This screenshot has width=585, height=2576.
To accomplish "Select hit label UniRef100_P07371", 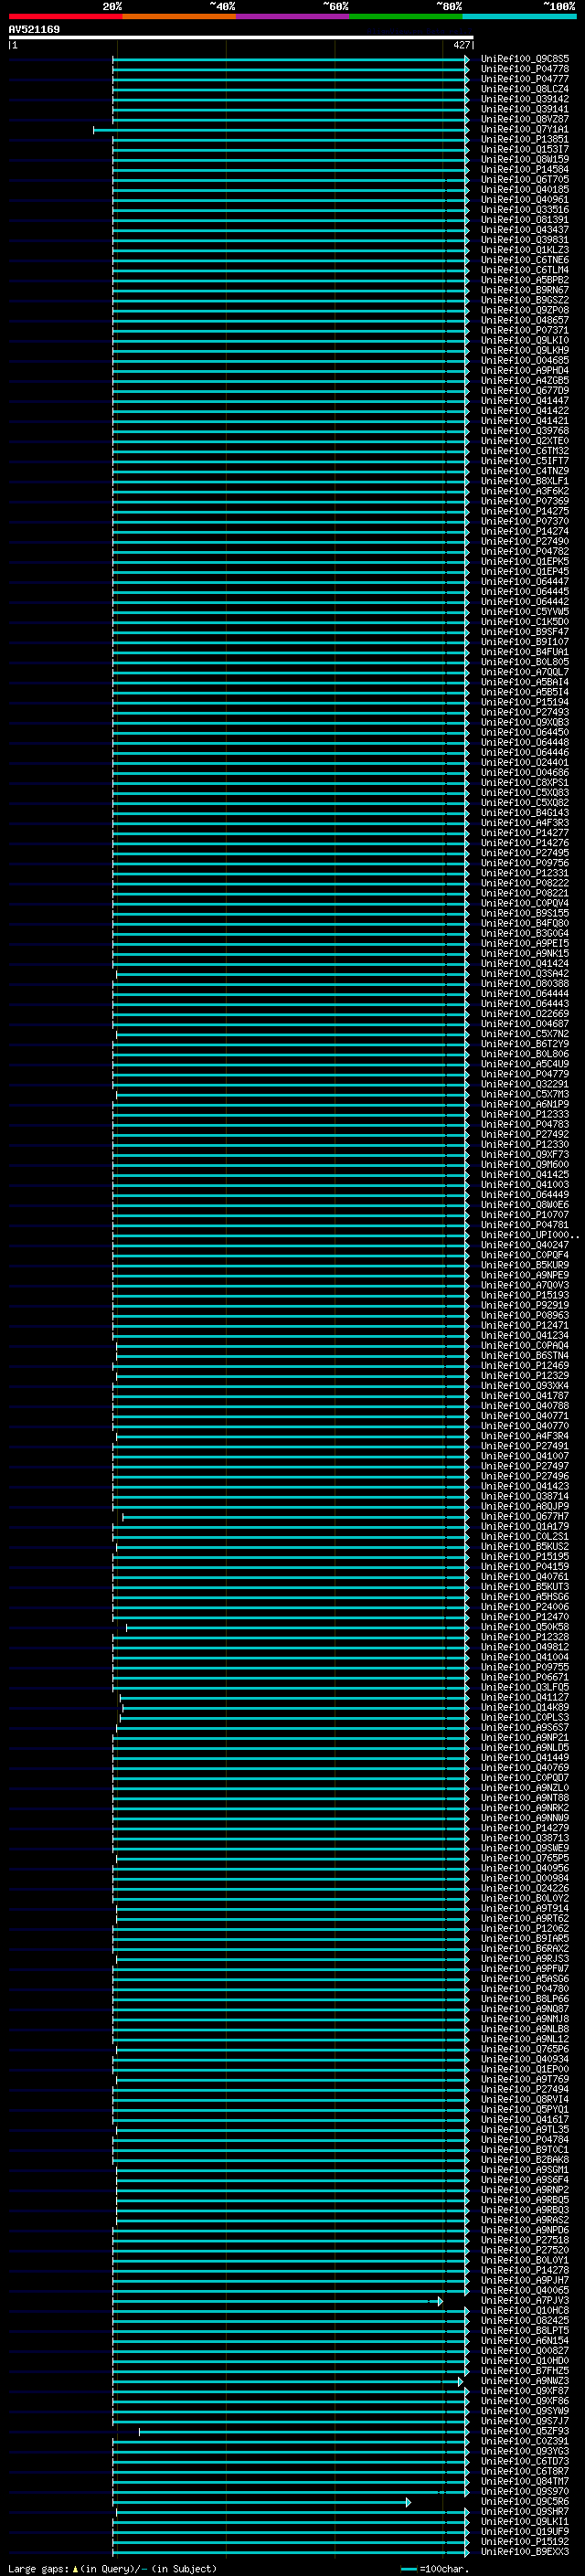I will [x=525, y=330].
